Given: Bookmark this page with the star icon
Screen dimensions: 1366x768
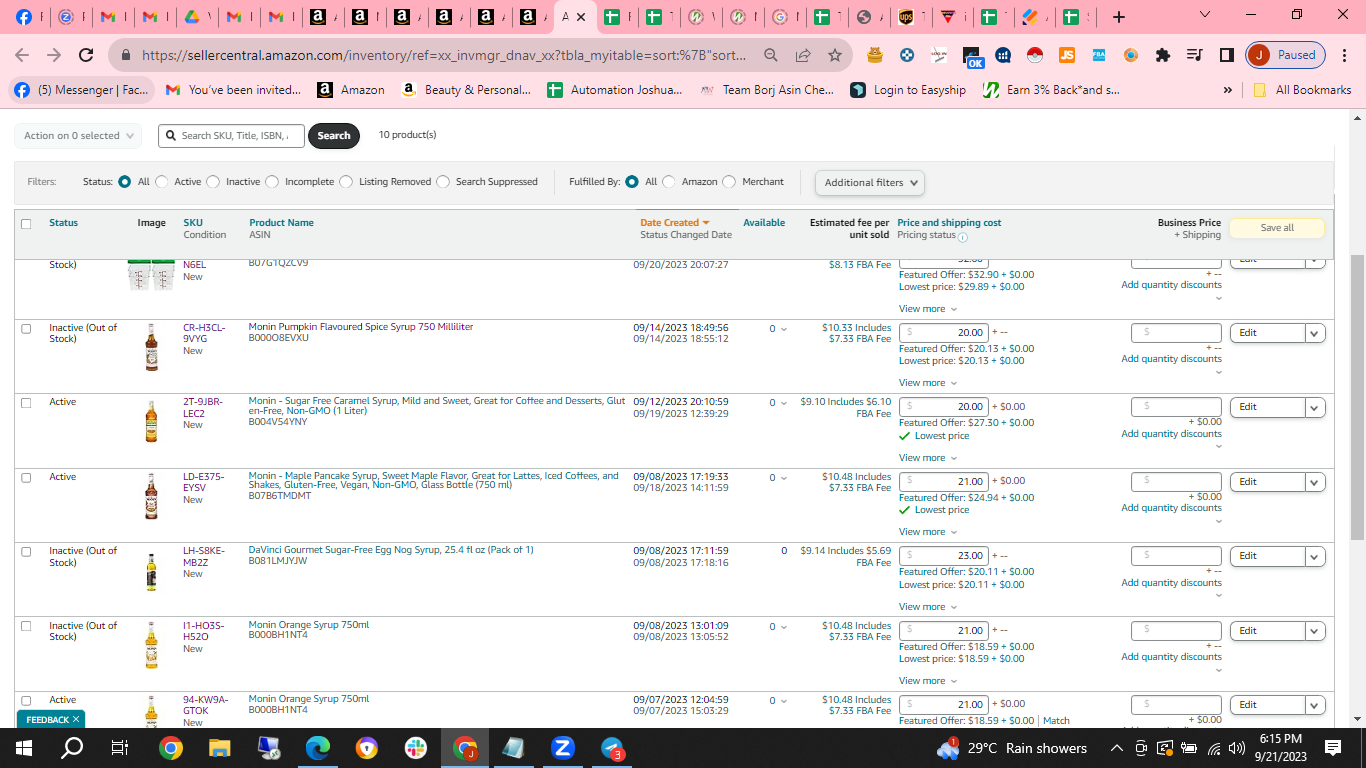Looking at the screenshot, I should pos(835,56).
